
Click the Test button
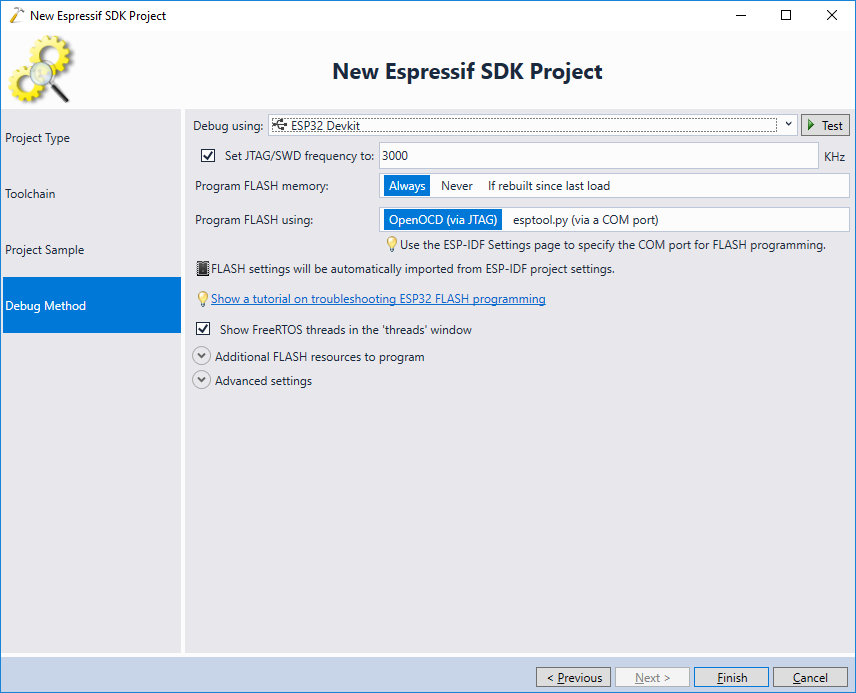coord(825,125)
